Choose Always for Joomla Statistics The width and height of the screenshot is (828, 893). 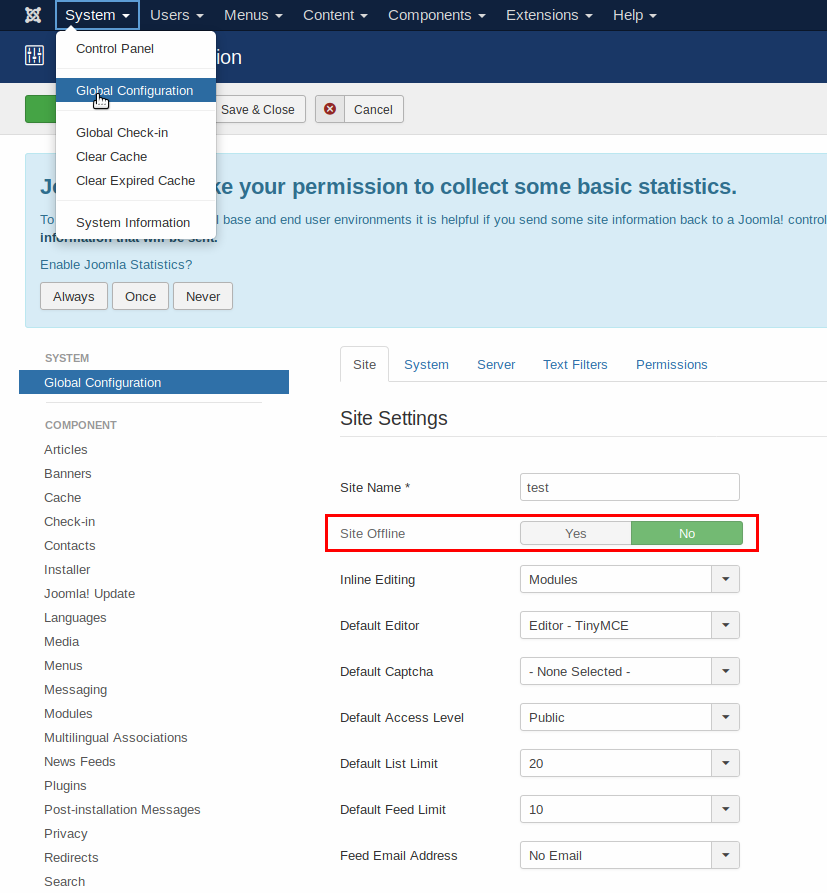point(74,296)
